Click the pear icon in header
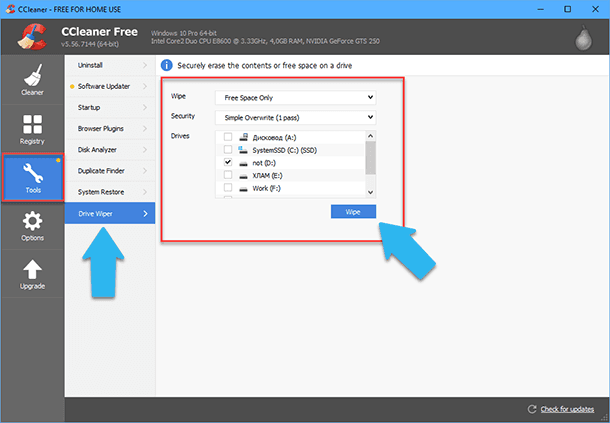This screenshot has height=423, width=610. (584, 38)
